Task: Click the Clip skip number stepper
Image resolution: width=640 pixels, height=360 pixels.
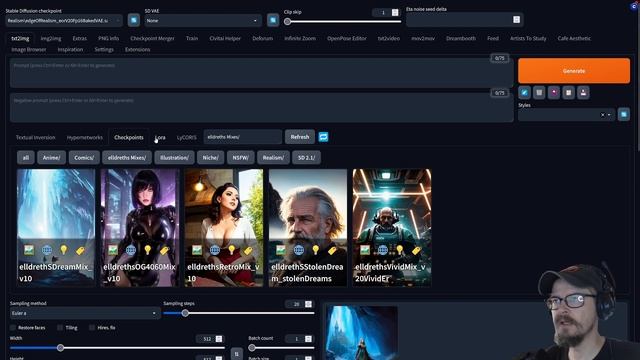Action: [x=395, y=13]
